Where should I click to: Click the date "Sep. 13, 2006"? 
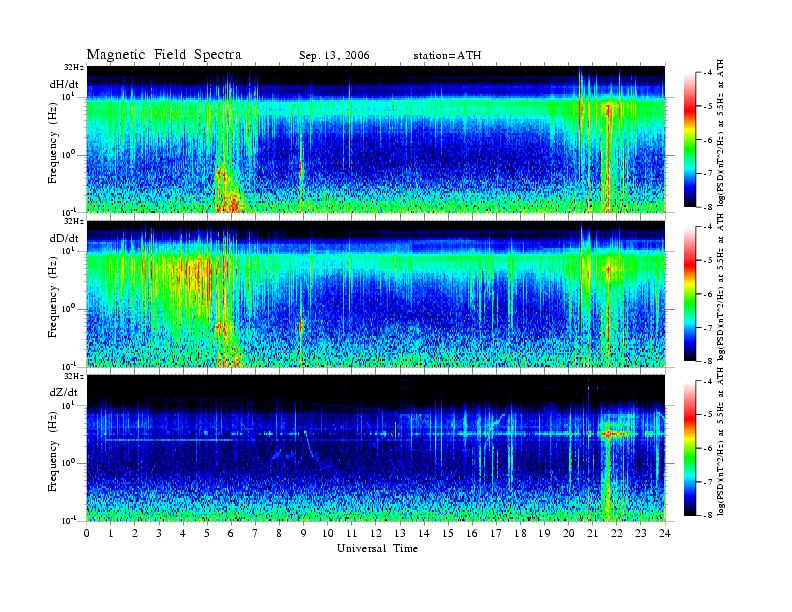tap(334, 56)
